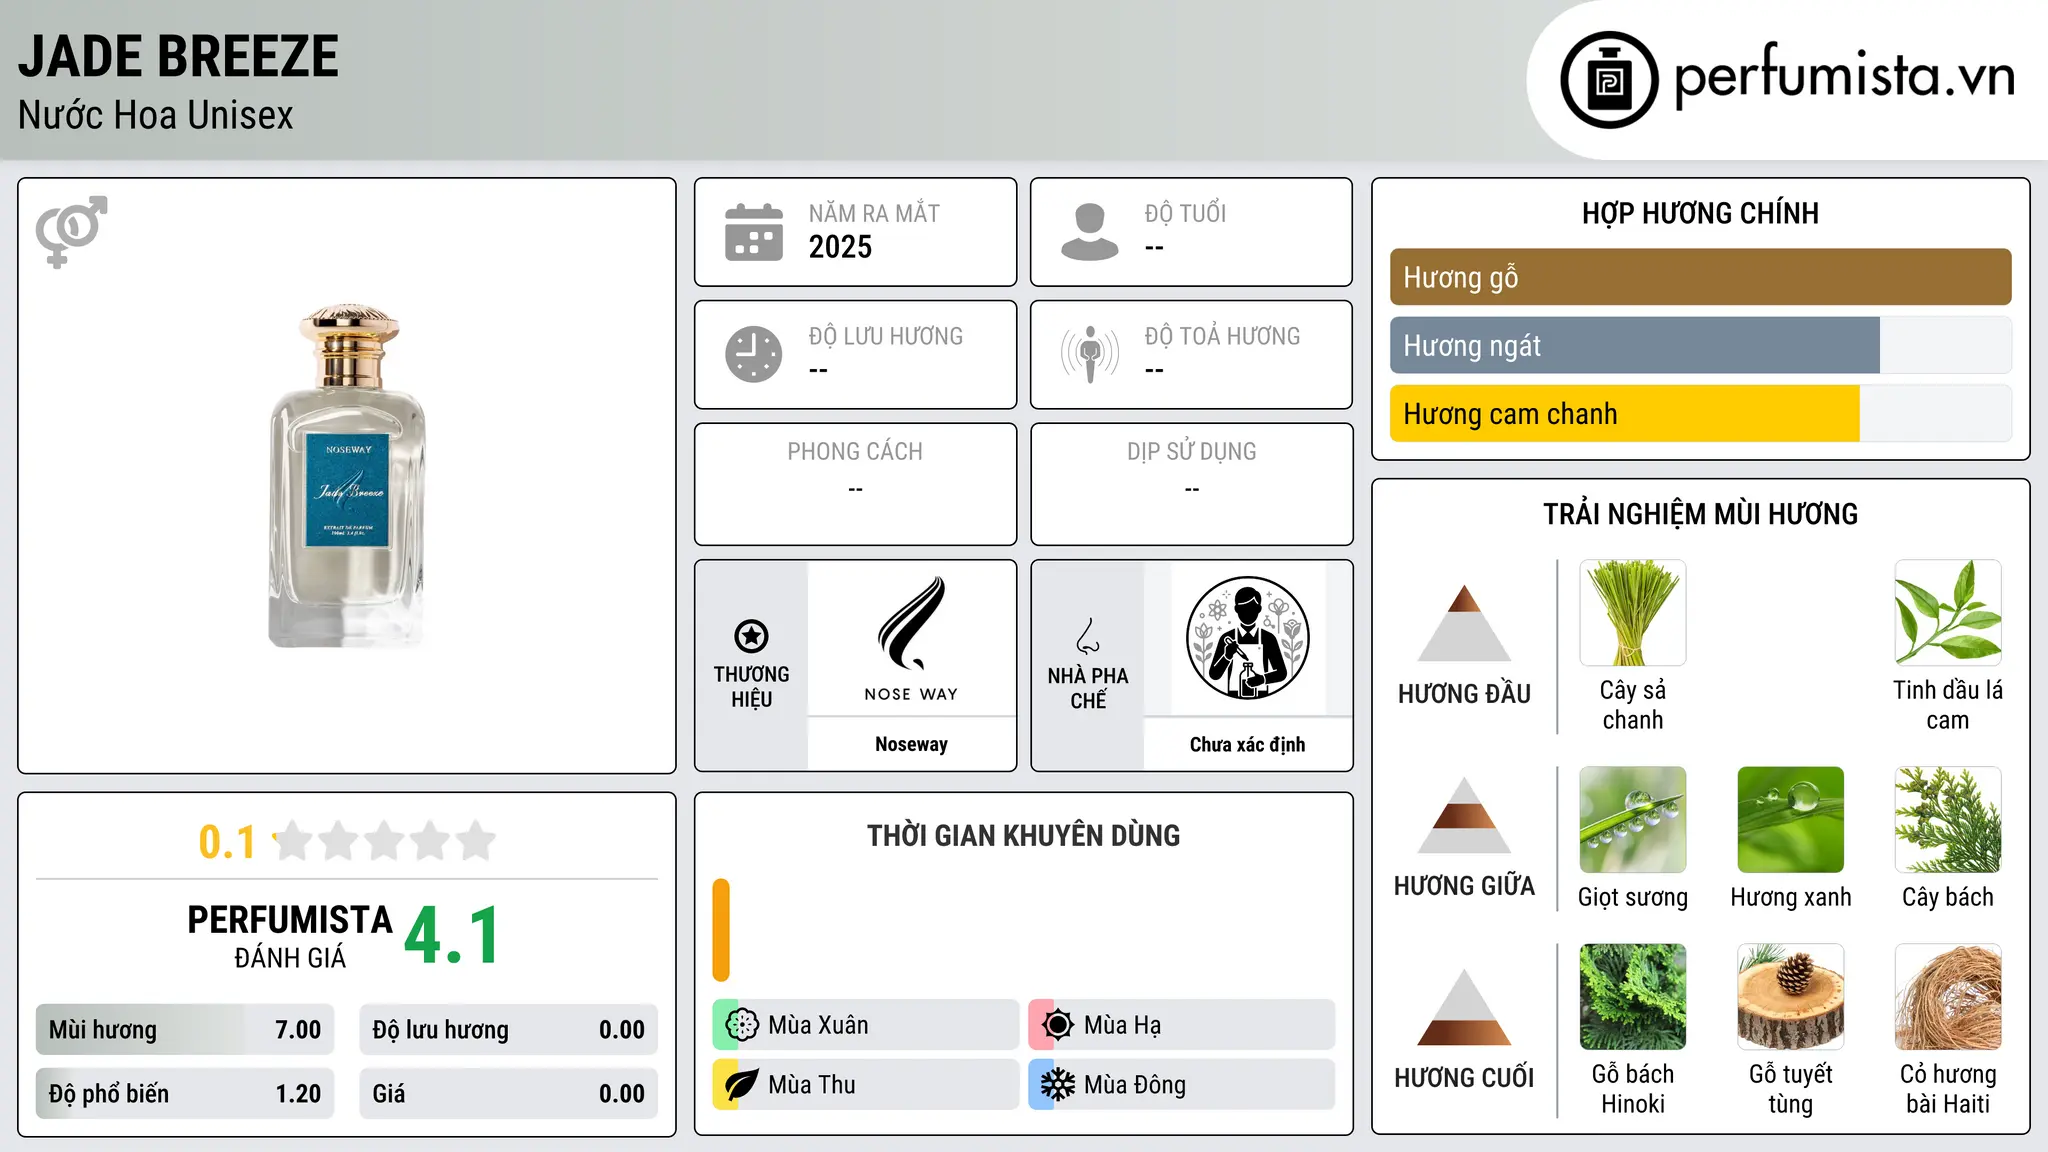The width and height of the screenshot is (2048, 1152).
Task: Click the Mùa Đông snowflake icon
Action: click(x=1058, y=1085)
